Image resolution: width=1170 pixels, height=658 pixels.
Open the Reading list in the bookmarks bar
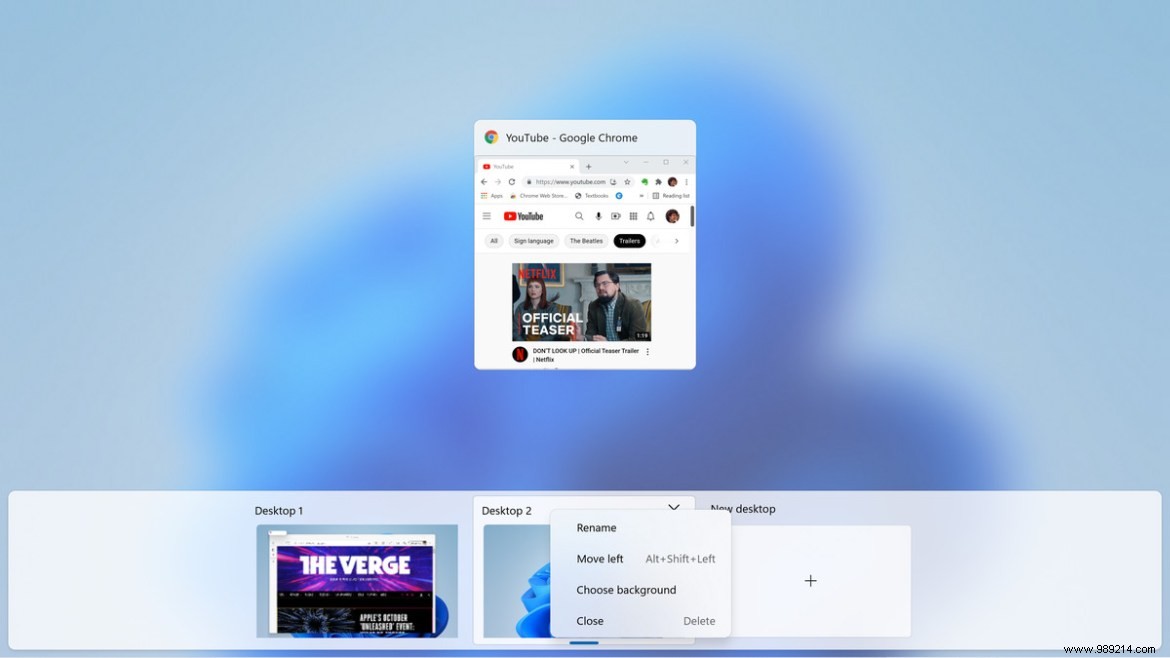(675, 196)
